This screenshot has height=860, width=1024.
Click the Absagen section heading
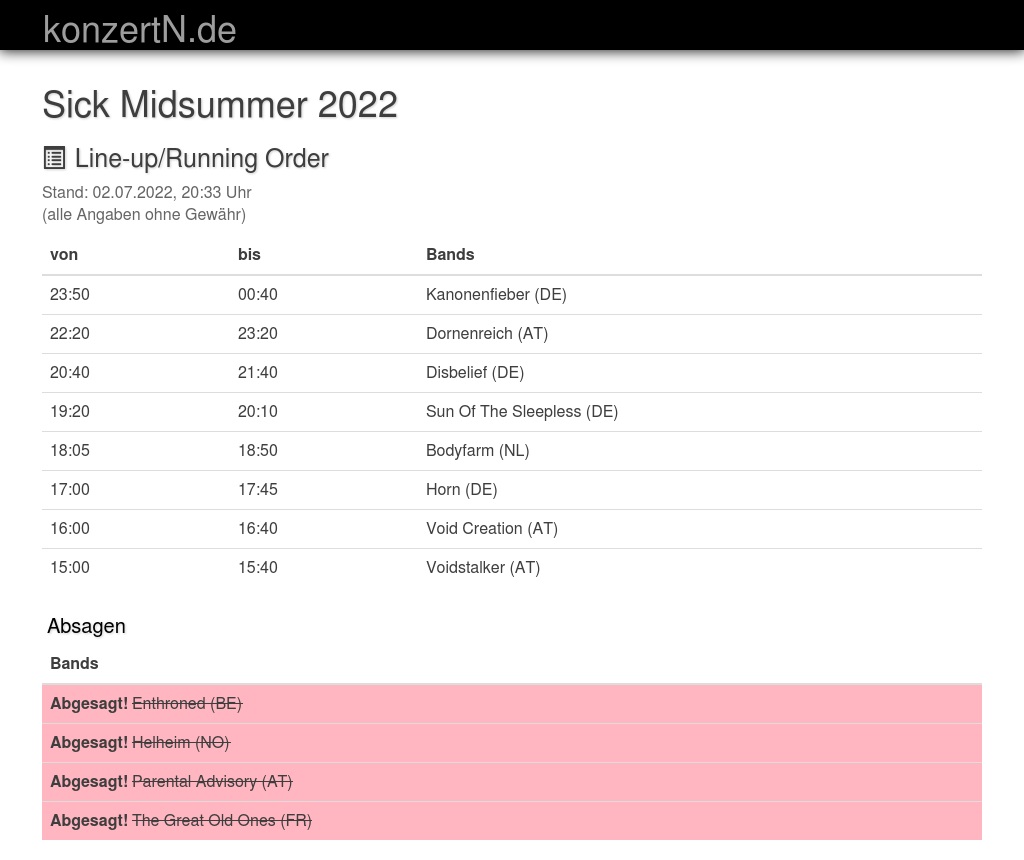[86, 626]
